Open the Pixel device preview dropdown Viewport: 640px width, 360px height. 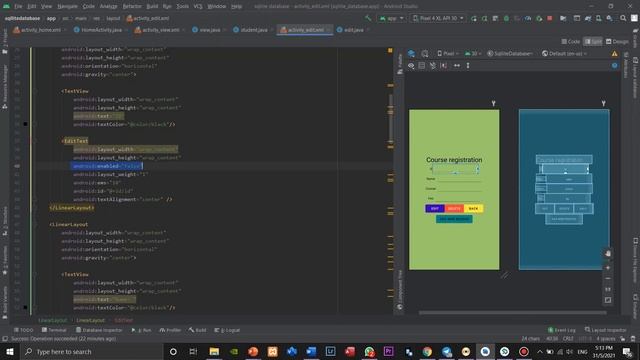point(447,53)
